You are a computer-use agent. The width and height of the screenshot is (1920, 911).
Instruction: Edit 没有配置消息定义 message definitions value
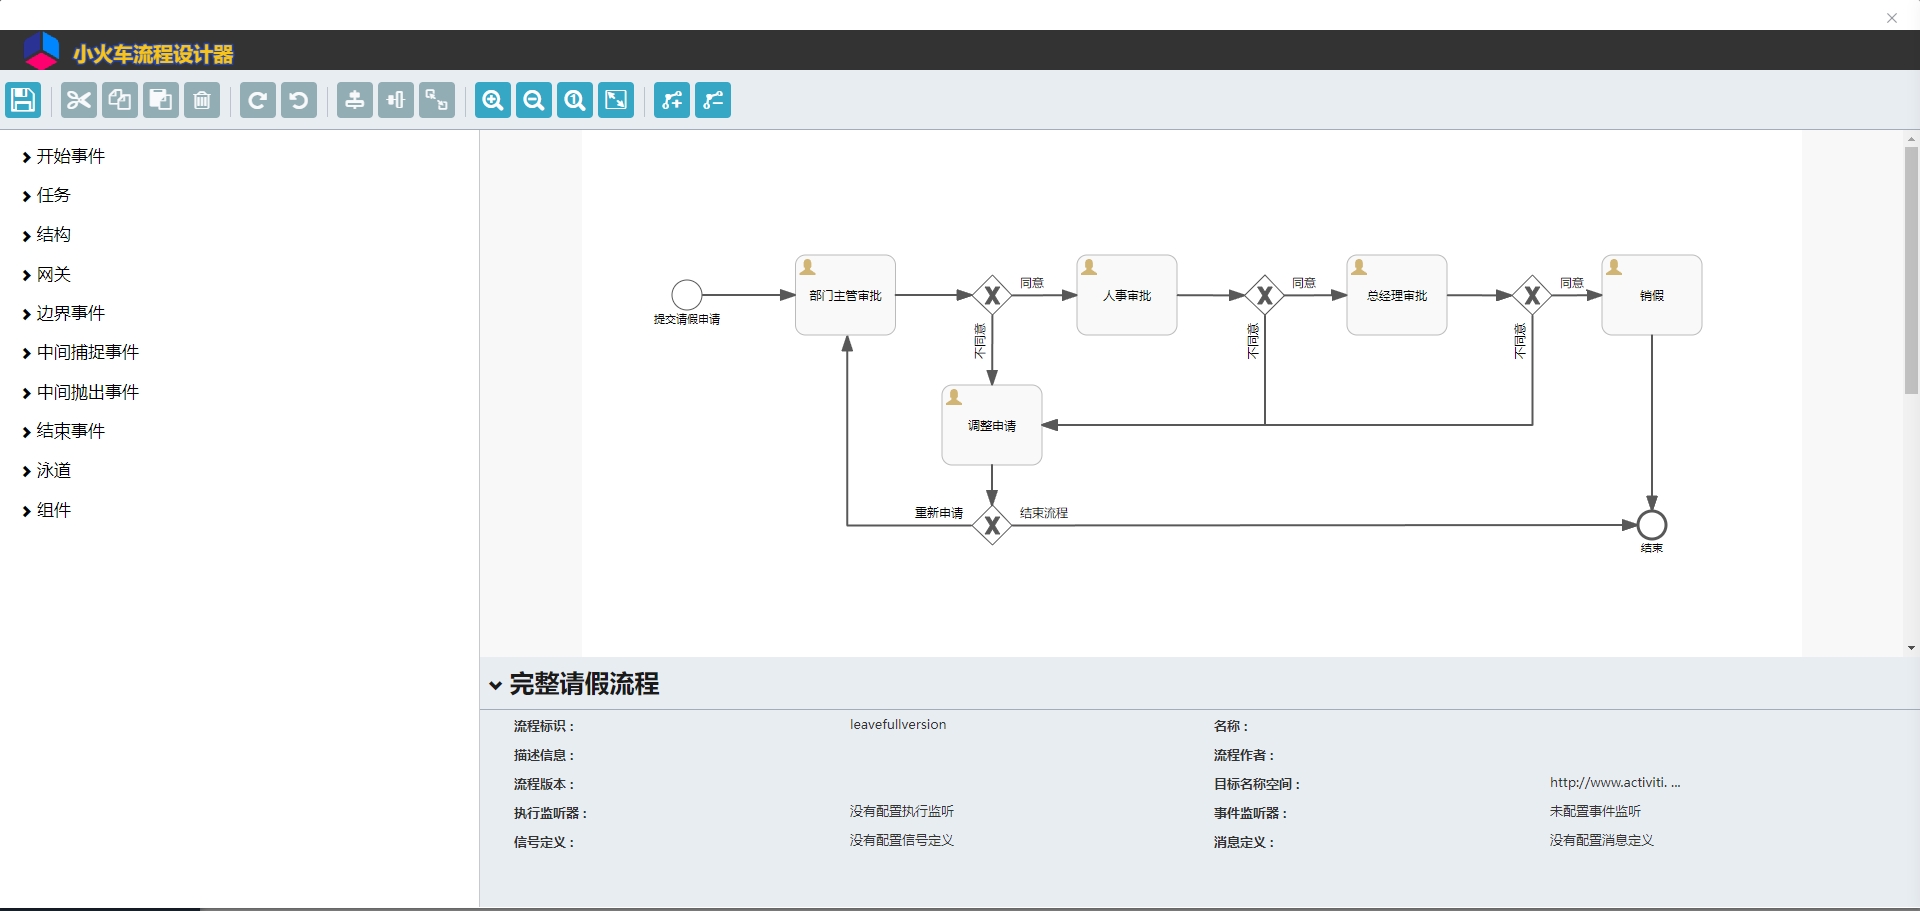point(1602,841)
